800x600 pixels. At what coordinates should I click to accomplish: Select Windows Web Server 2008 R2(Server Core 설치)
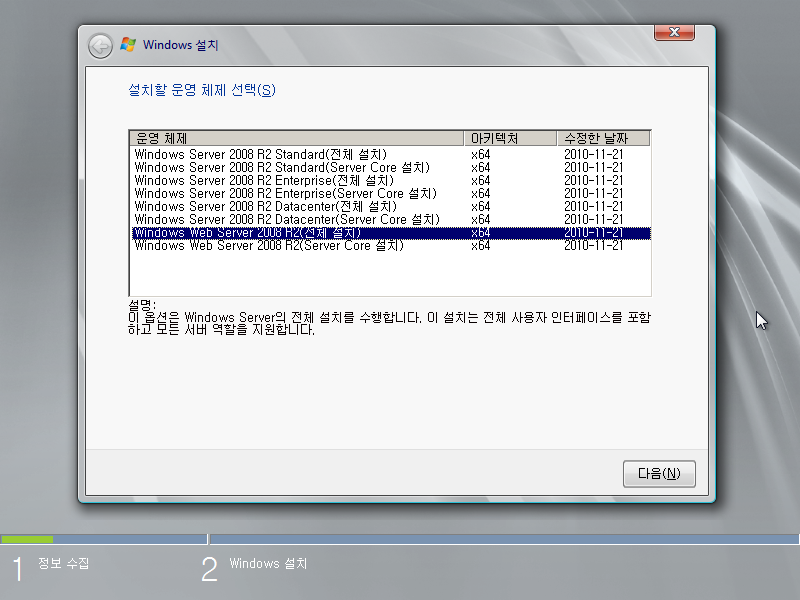pyautogui.click(x=391, y=246)
